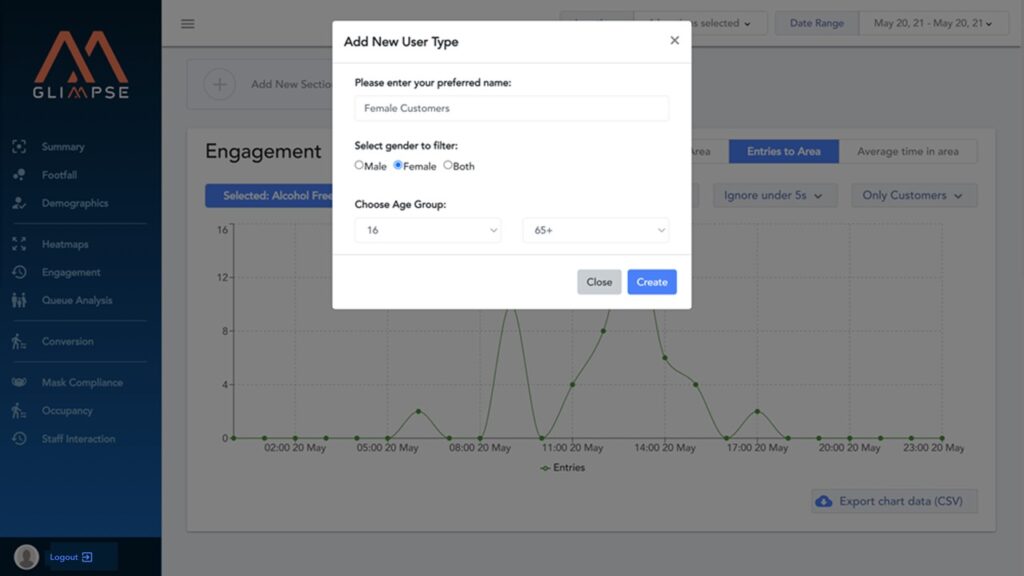Switch to Entries to Area tab

click(x=783, y=151)
